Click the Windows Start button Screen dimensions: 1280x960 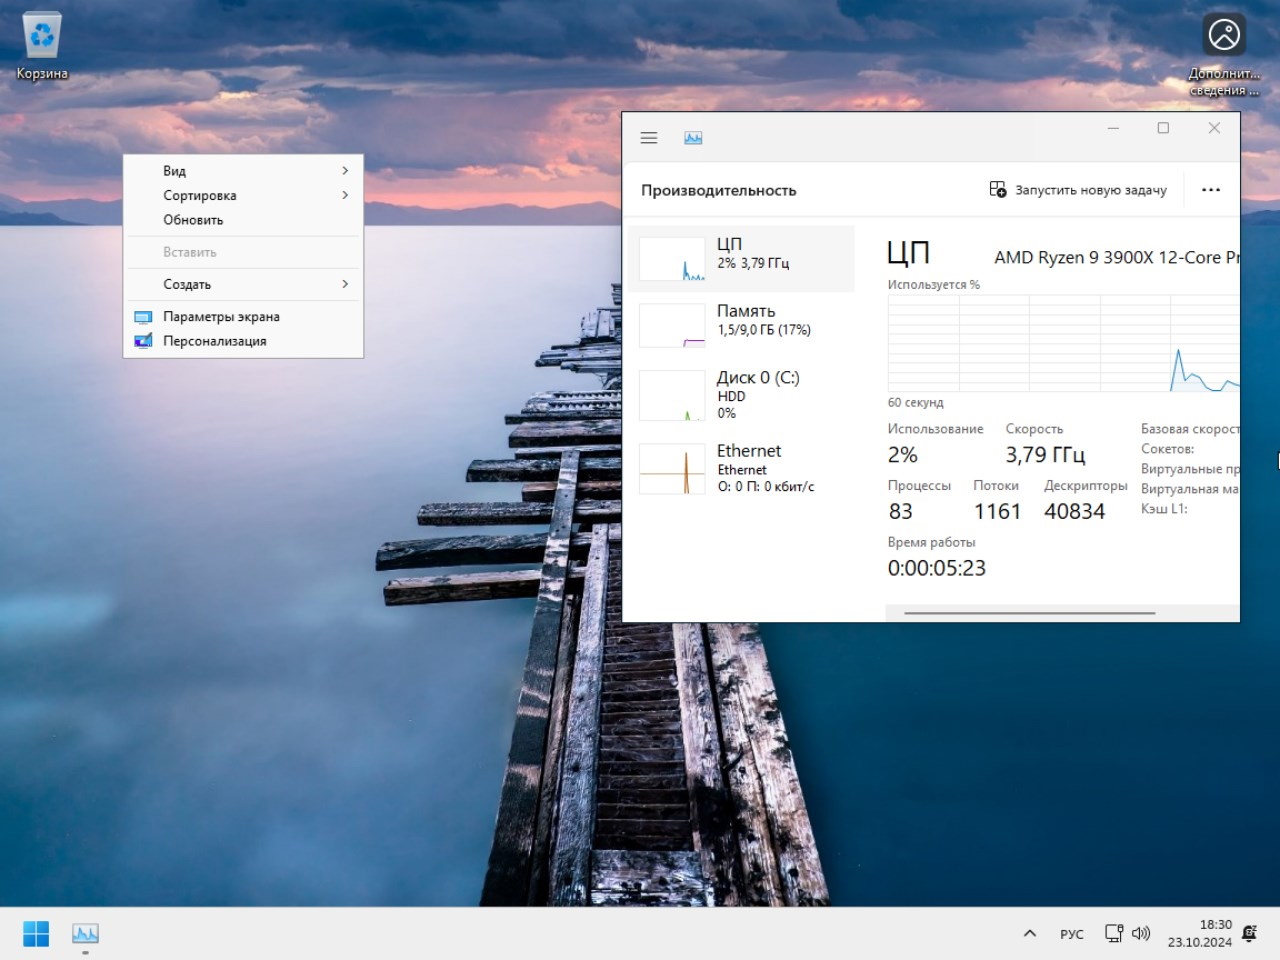[36, 933]
